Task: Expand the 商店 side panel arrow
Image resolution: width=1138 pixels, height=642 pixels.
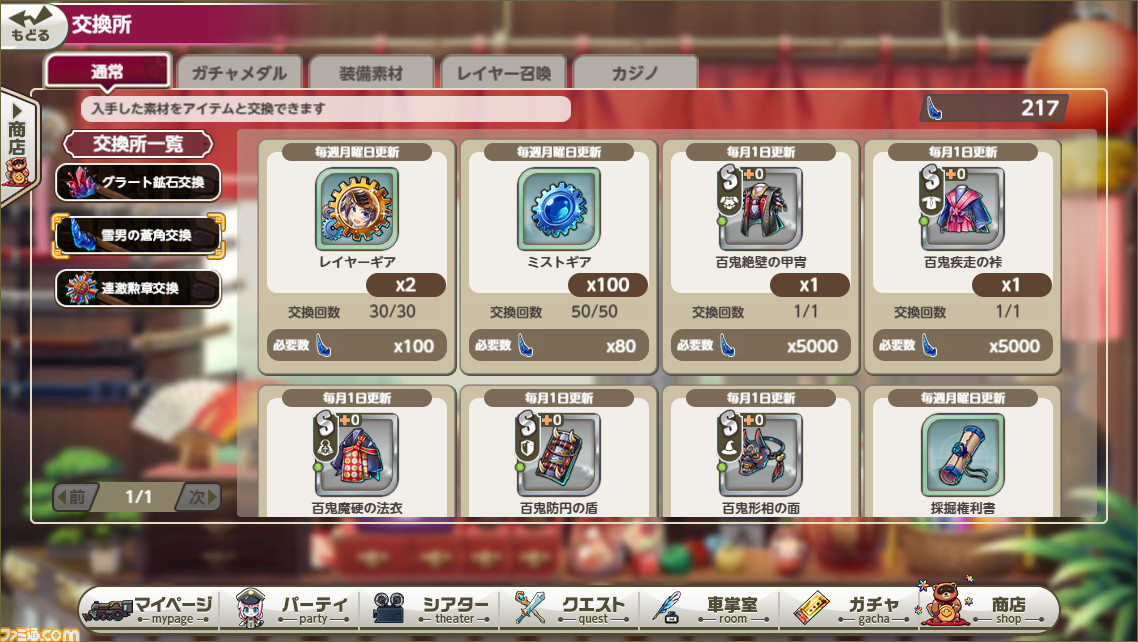Action: pyautogui.click(x=17, y=147)
